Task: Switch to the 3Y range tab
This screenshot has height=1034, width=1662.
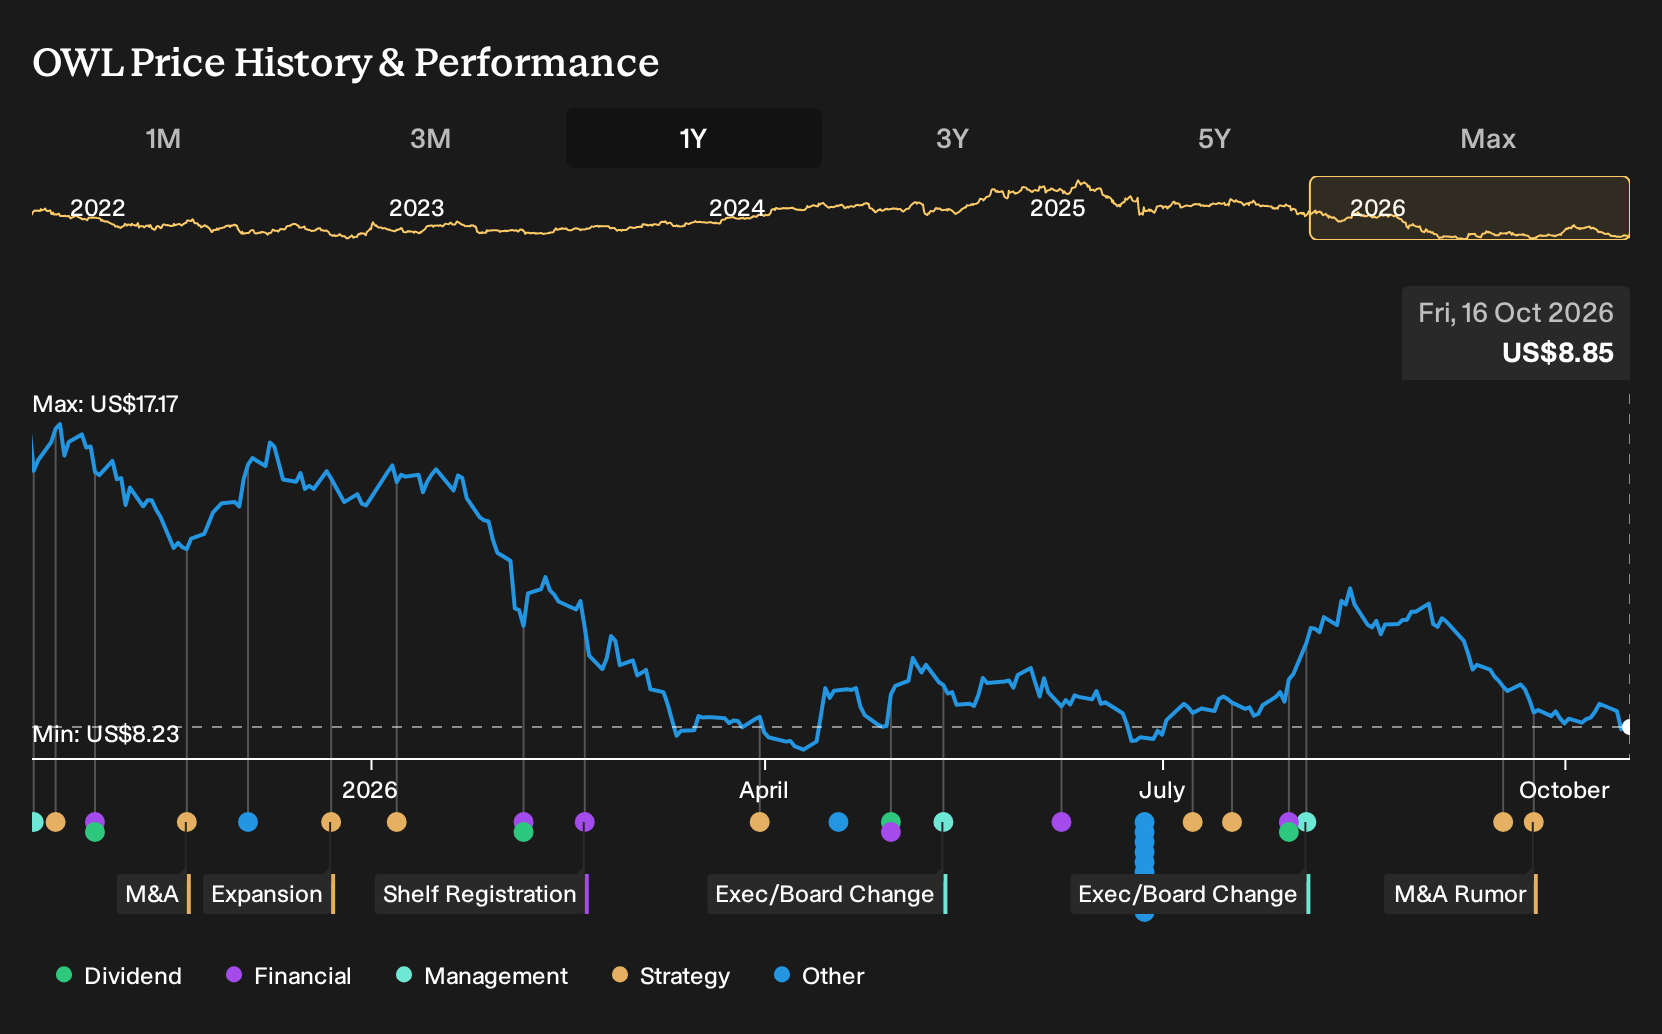Action: click(x=952, y=138)
